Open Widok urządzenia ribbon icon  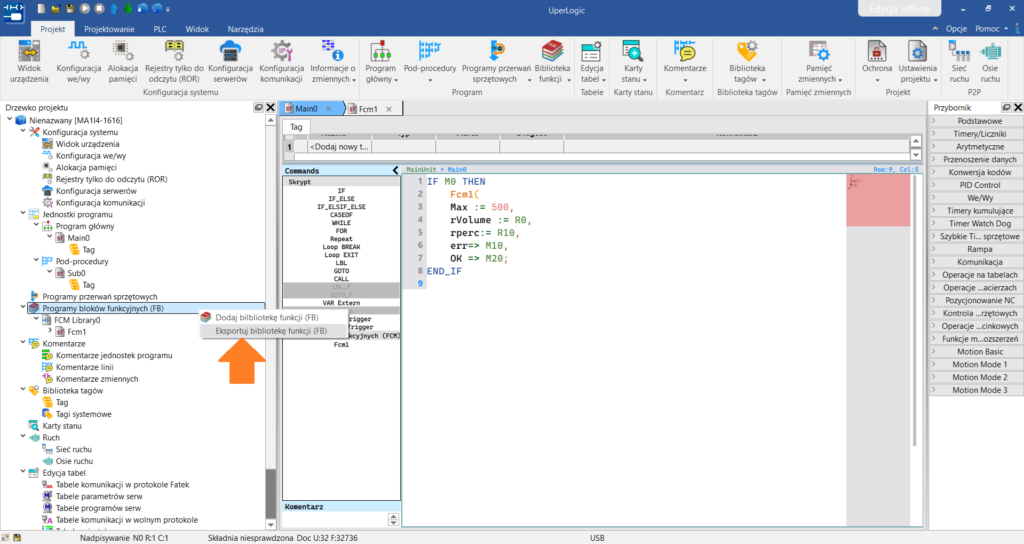[29, 61]
